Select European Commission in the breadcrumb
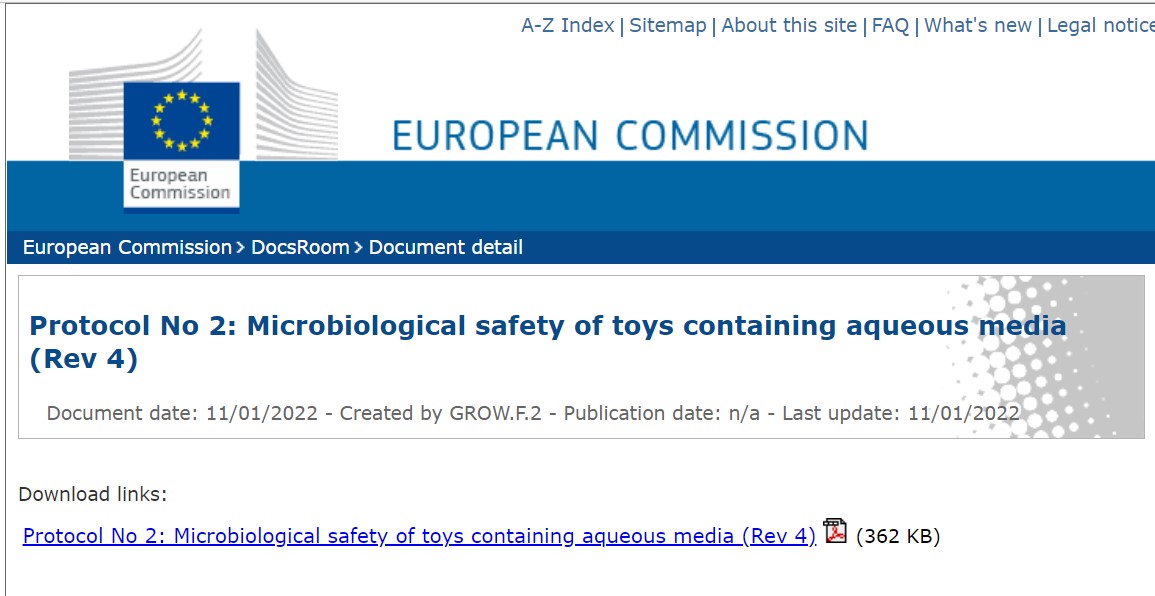 coord(127,247)
